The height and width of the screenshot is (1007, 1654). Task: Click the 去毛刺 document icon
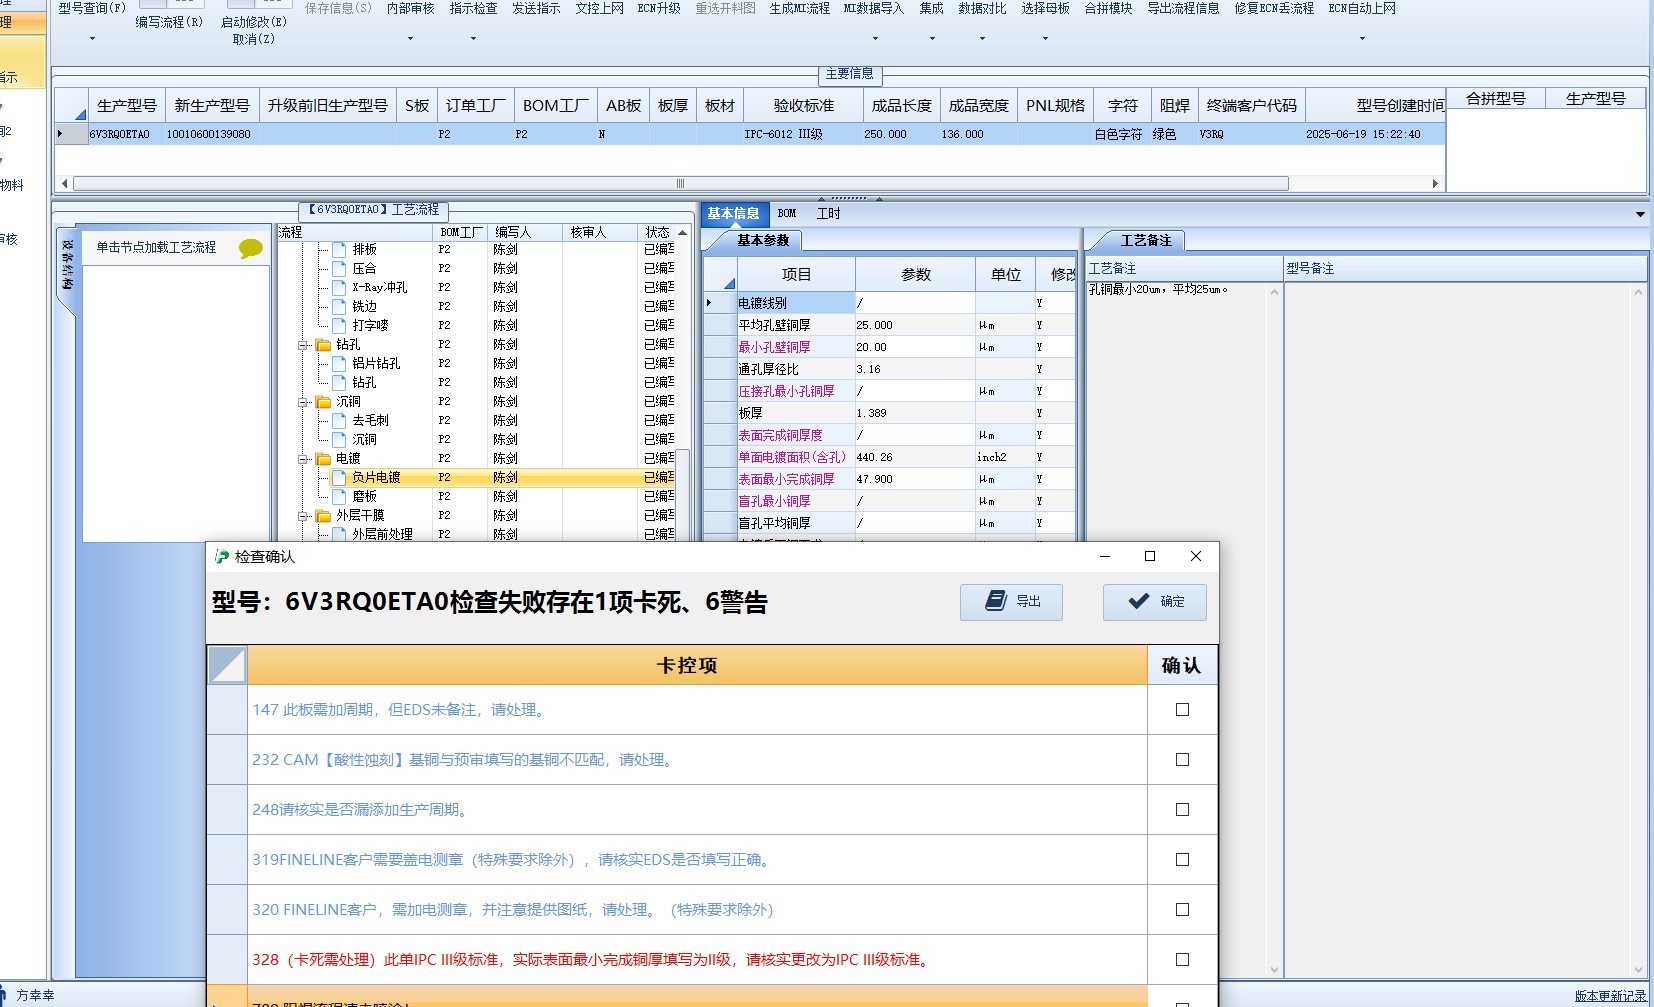pyautogui.click(x=339, y=420)
